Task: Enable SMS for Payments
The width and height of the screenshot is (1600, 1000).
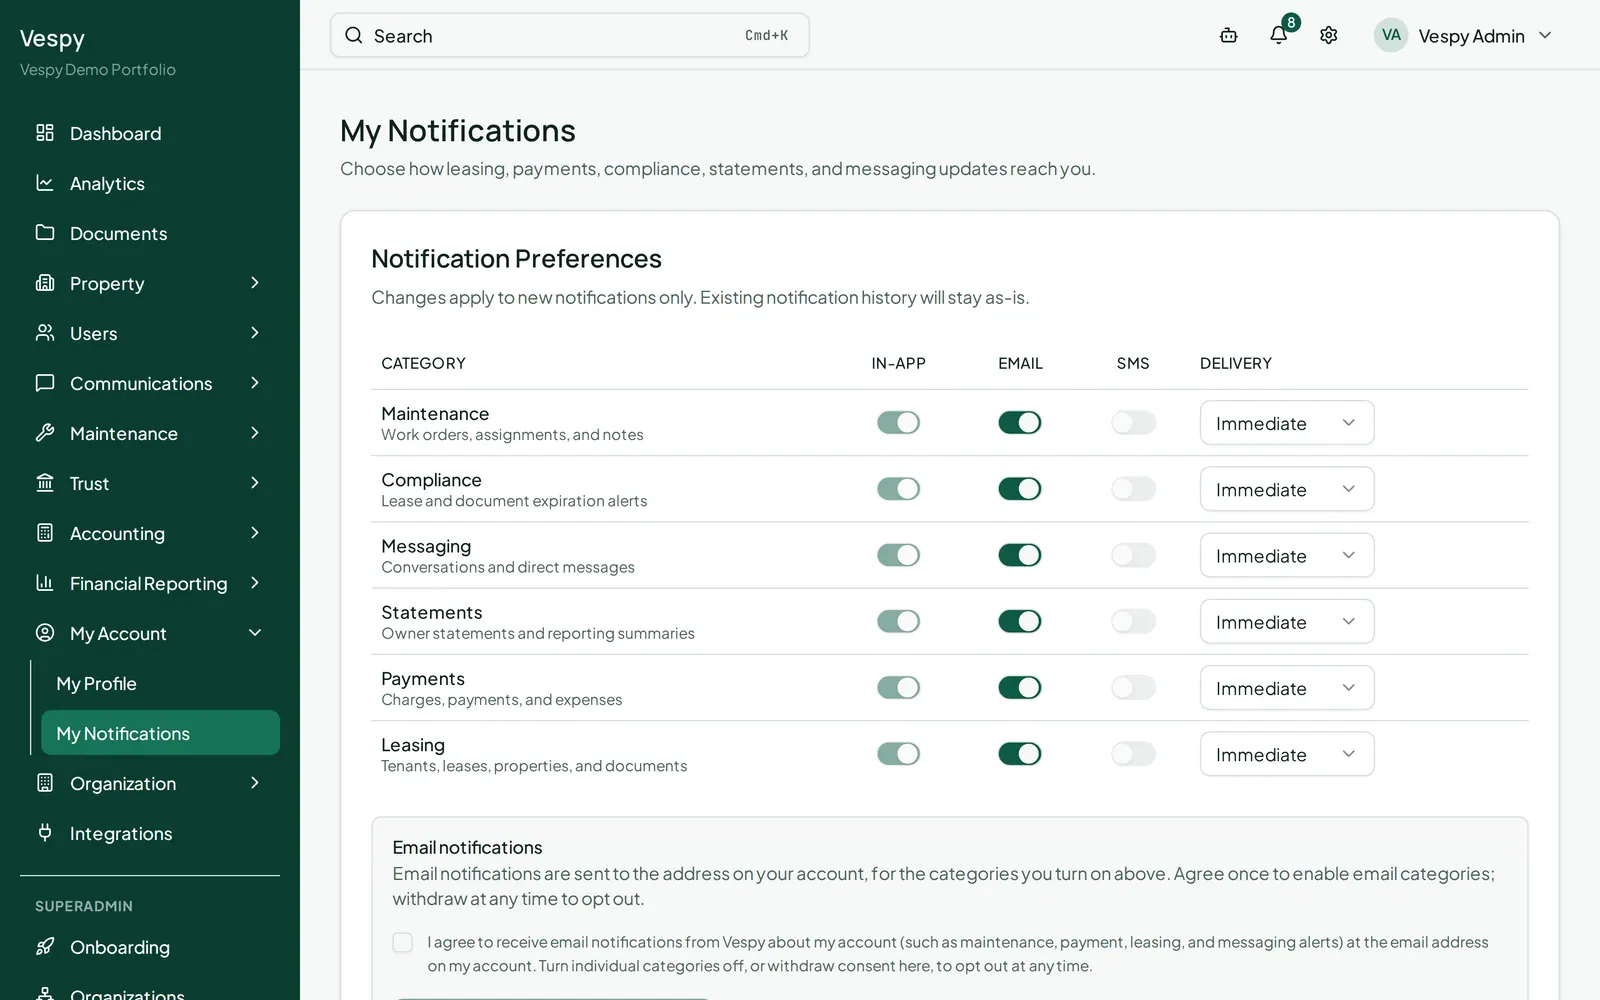Action: click(x=1133, y=688)
